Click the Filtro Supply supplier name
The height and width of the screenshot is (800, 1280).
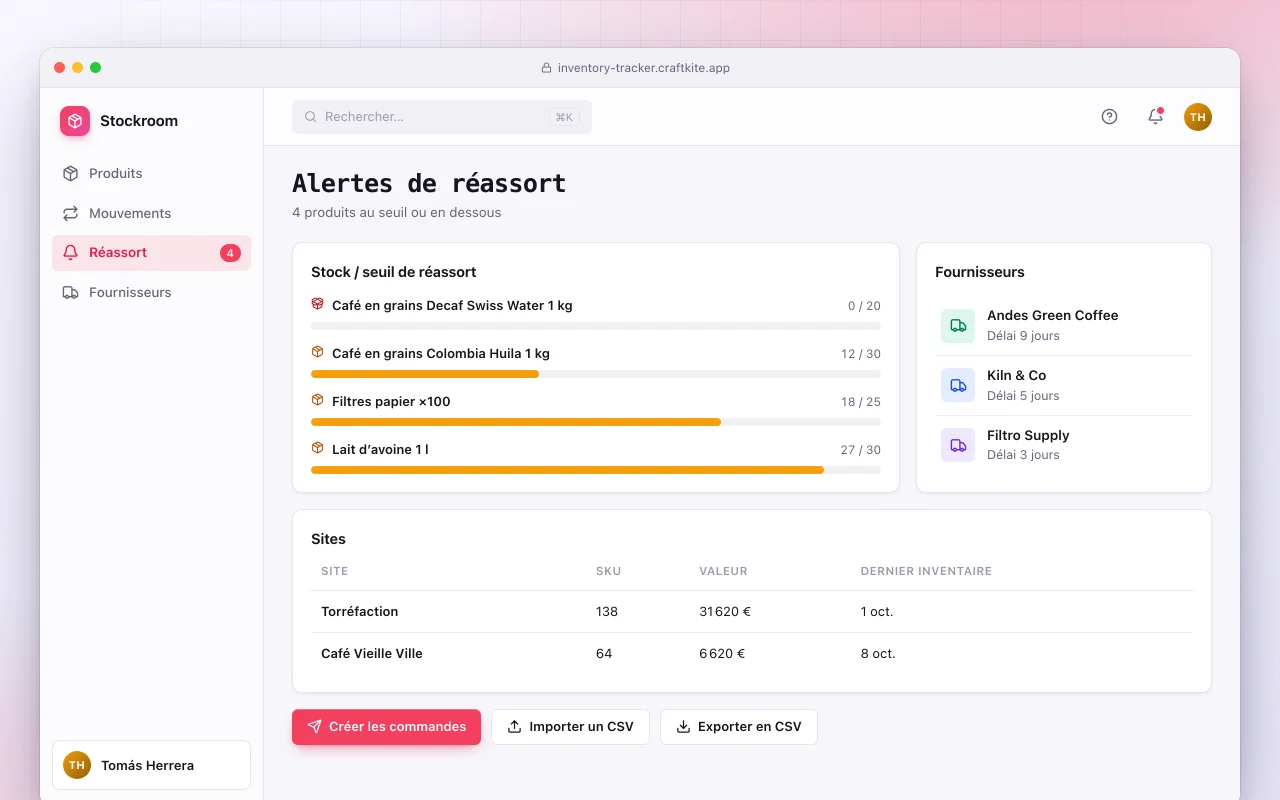point(1028,435)
